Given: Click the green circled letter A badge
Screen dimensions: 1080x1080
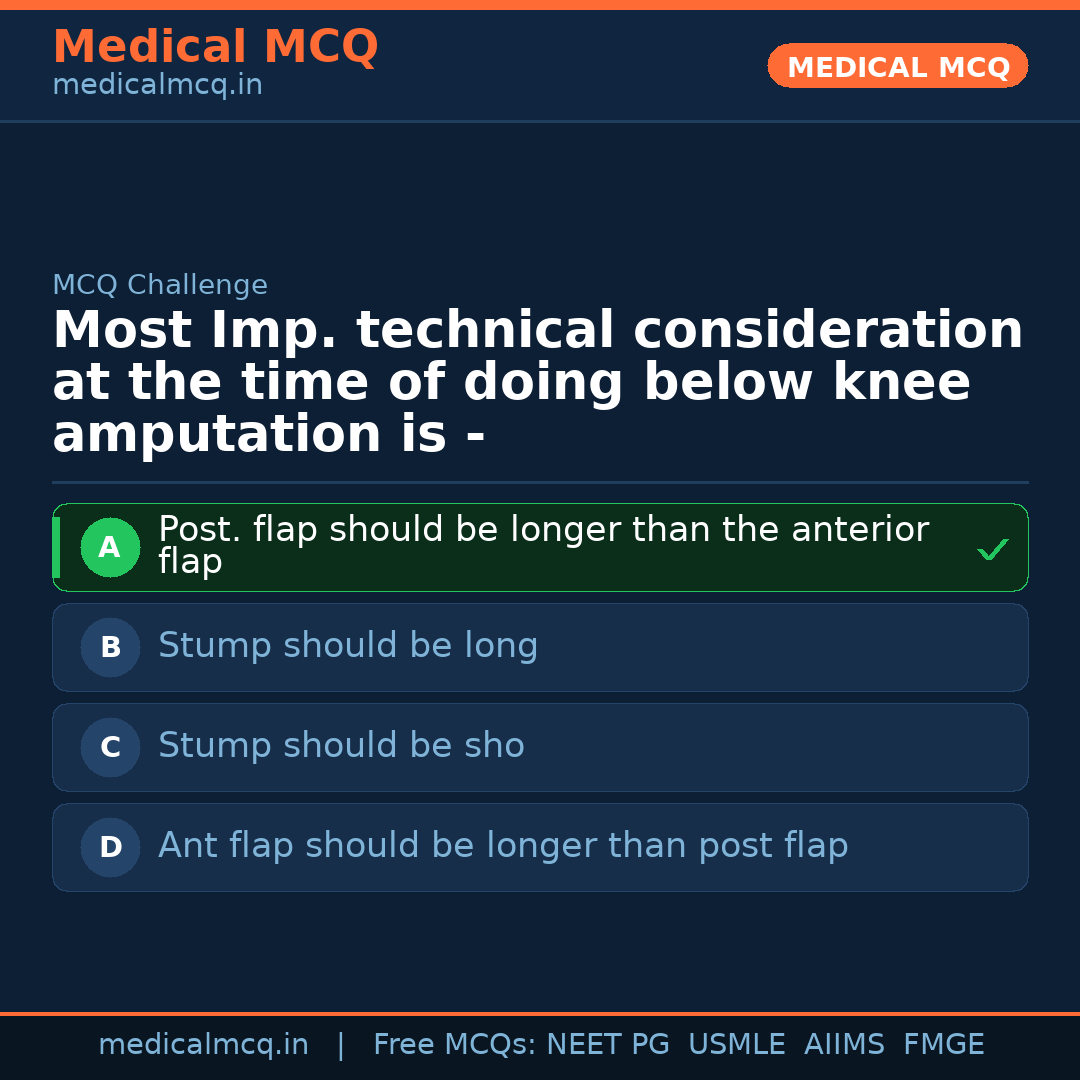Looking at the screenshot, I should point(110,548).
